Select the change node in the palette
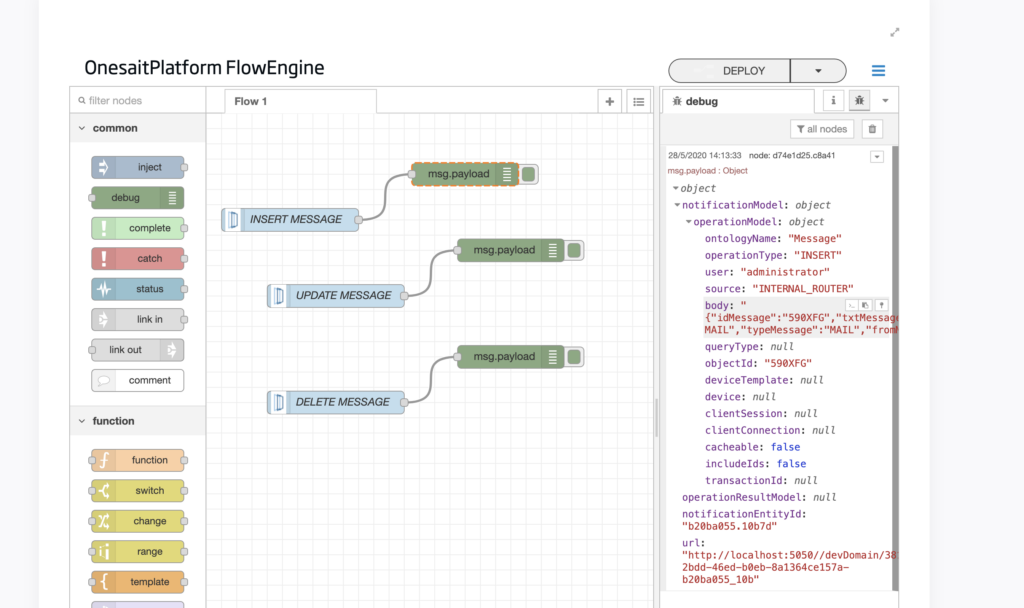 click(138, 521)
